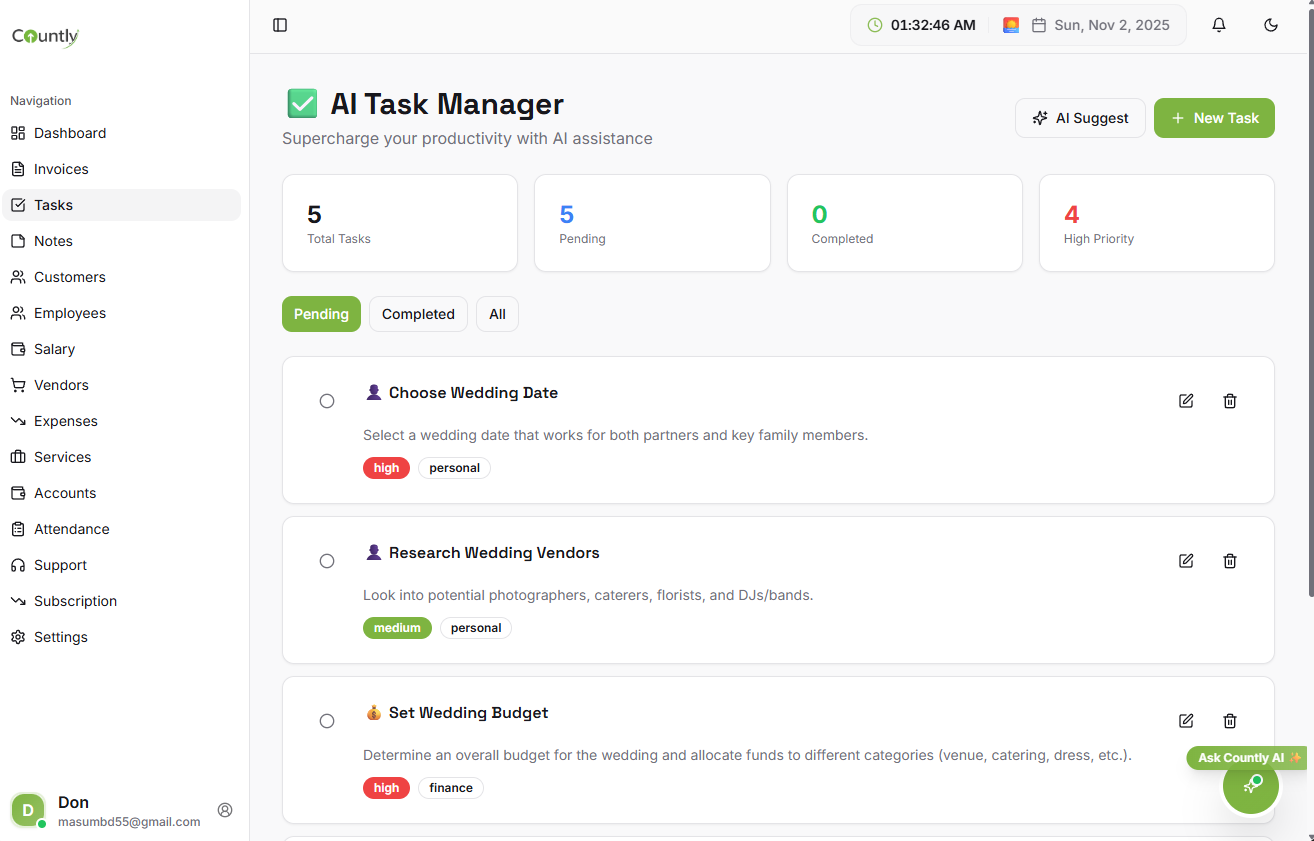Click the high tag on Choose Wedding Date

pos(386,468)
